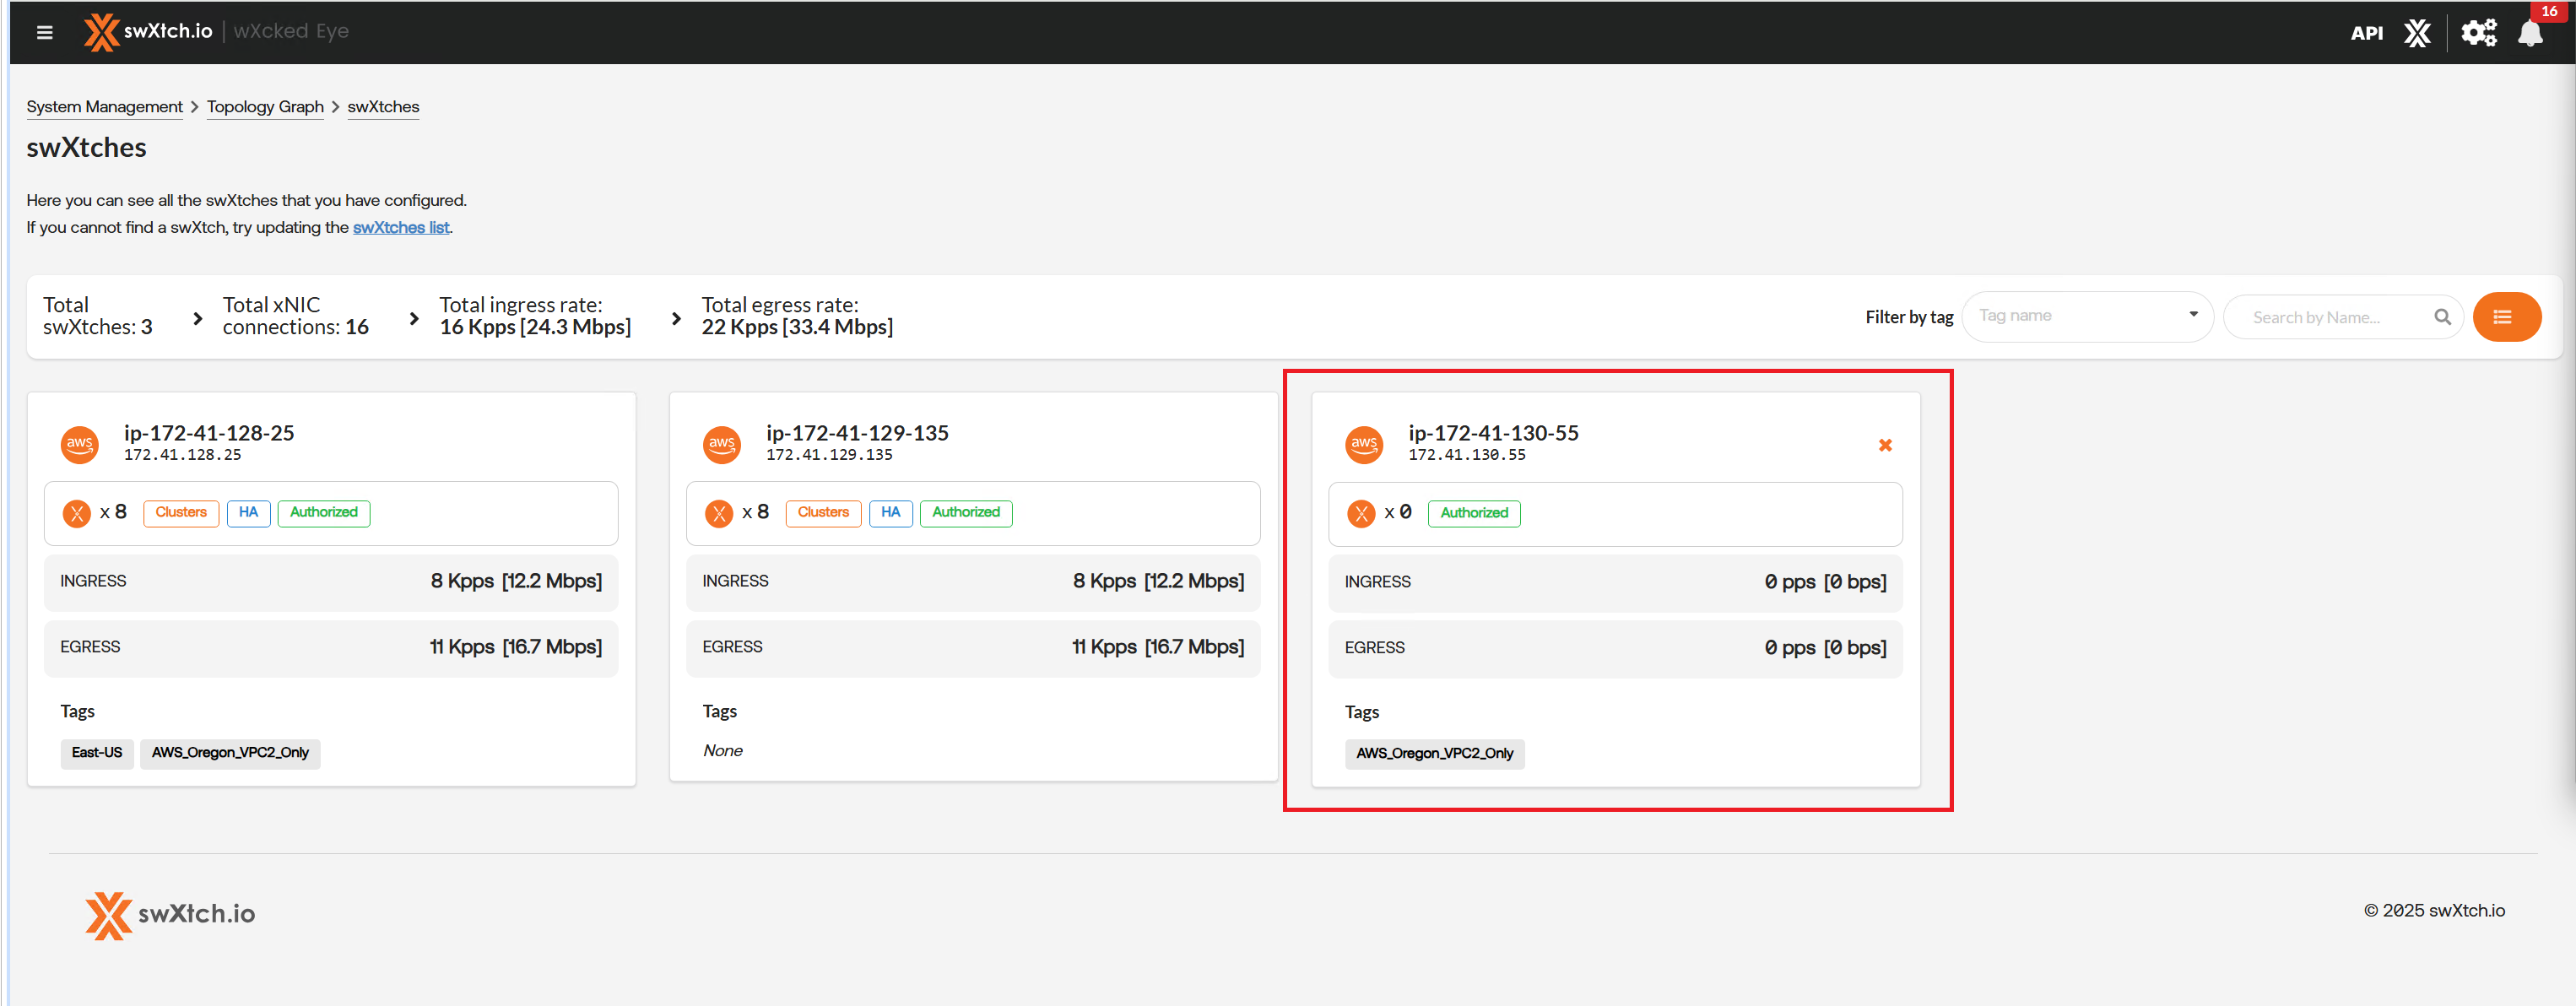This screenshot has height=1006, width=2576.
Task: Click AWS icon on ip-172-41-128-25 card
Action: [80, 444]
